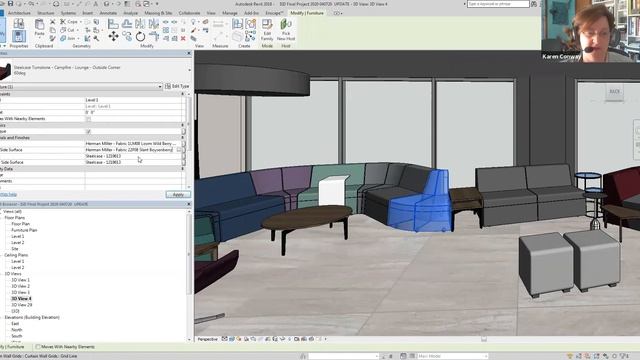Viewport: 640px width, 360px height.
Task: Collapse the Ceiling Plans tree node
Action: point(2,255)
